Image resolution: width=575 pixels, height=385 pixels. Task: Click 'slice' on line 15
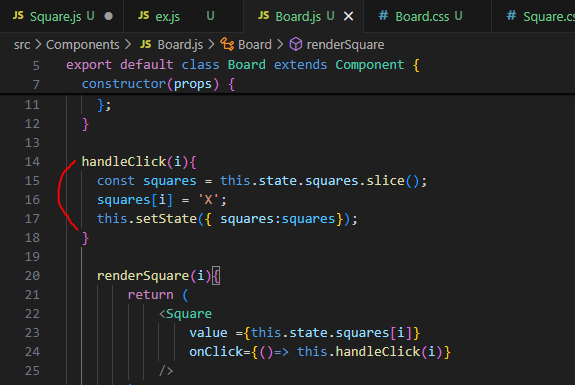tap(385, 181)
